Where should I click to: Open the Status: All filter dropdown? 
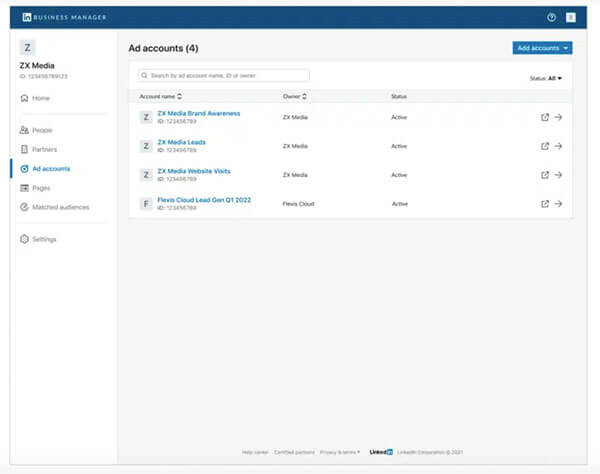(x=546, y=78)
